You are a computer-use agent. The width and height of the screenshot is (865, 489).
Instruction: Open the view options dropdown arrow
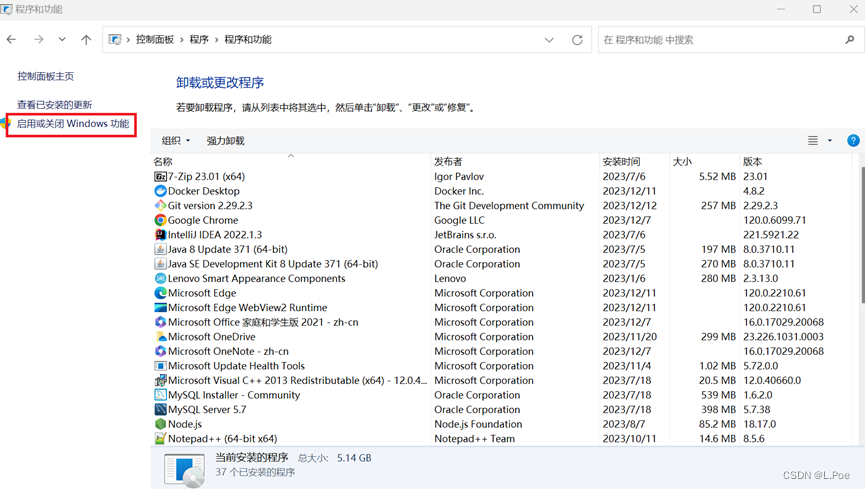830,141
